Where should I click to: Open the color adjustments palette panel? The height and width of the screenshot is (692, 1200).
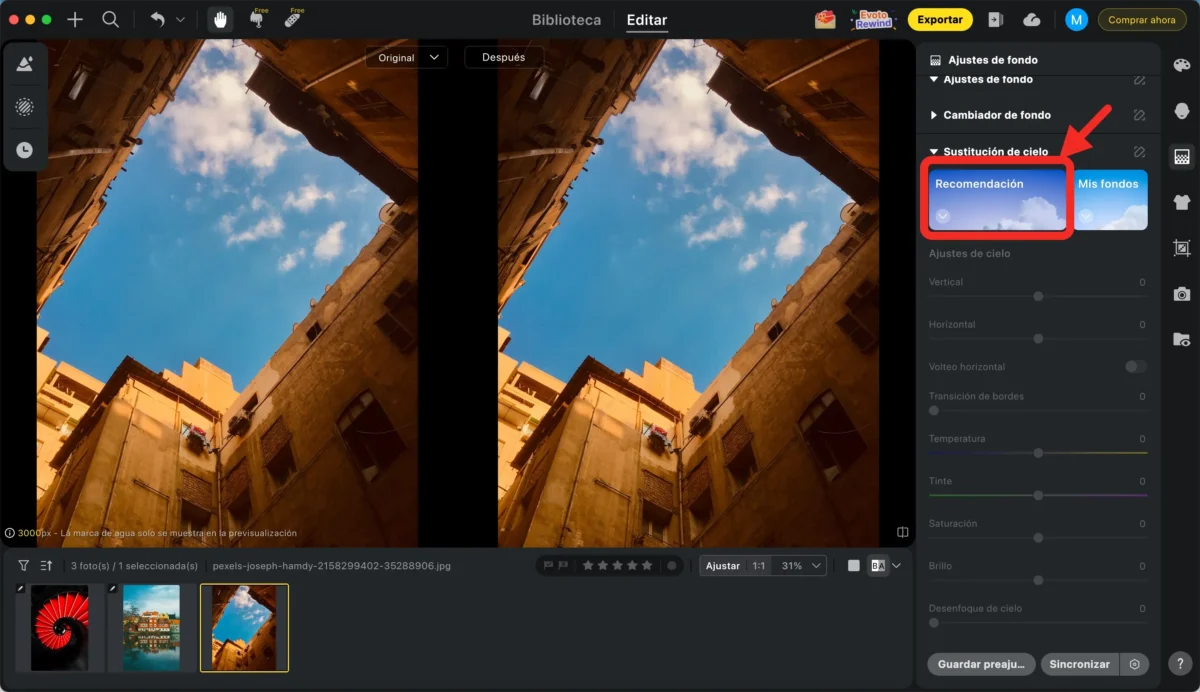(x=1182, y=65)
